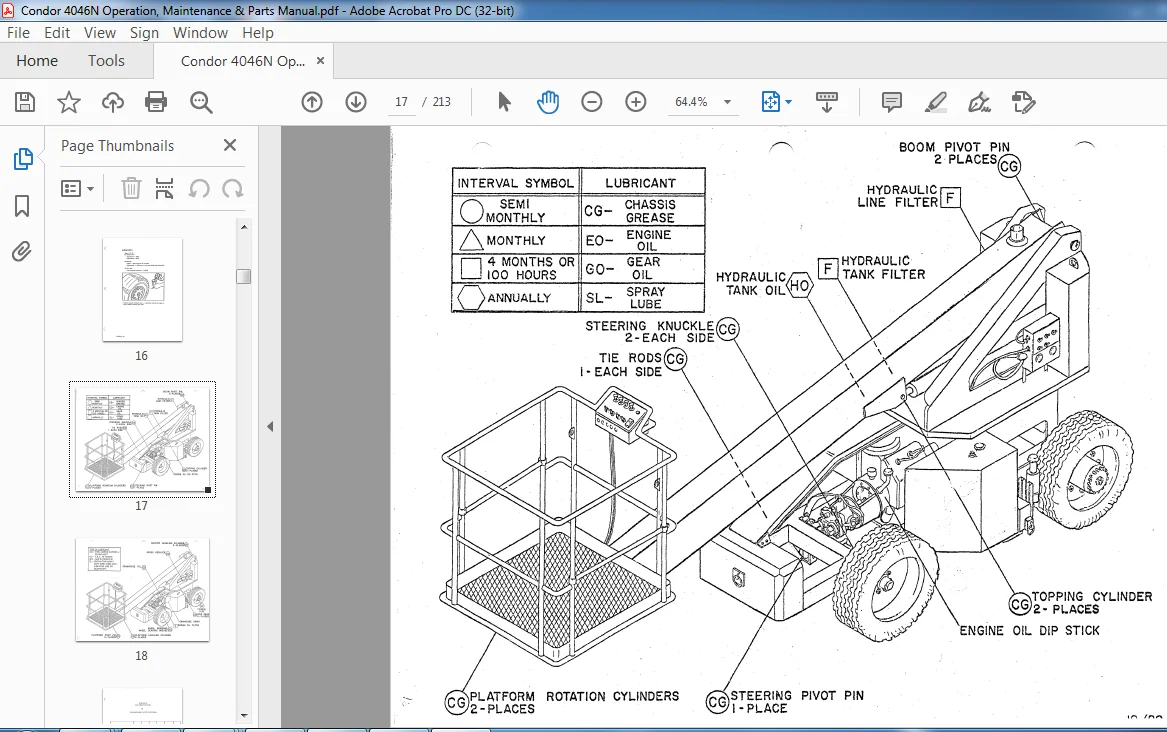Switch to the Home tab
The width and height of the screenshot is (1167, 732).
(37, 61)
